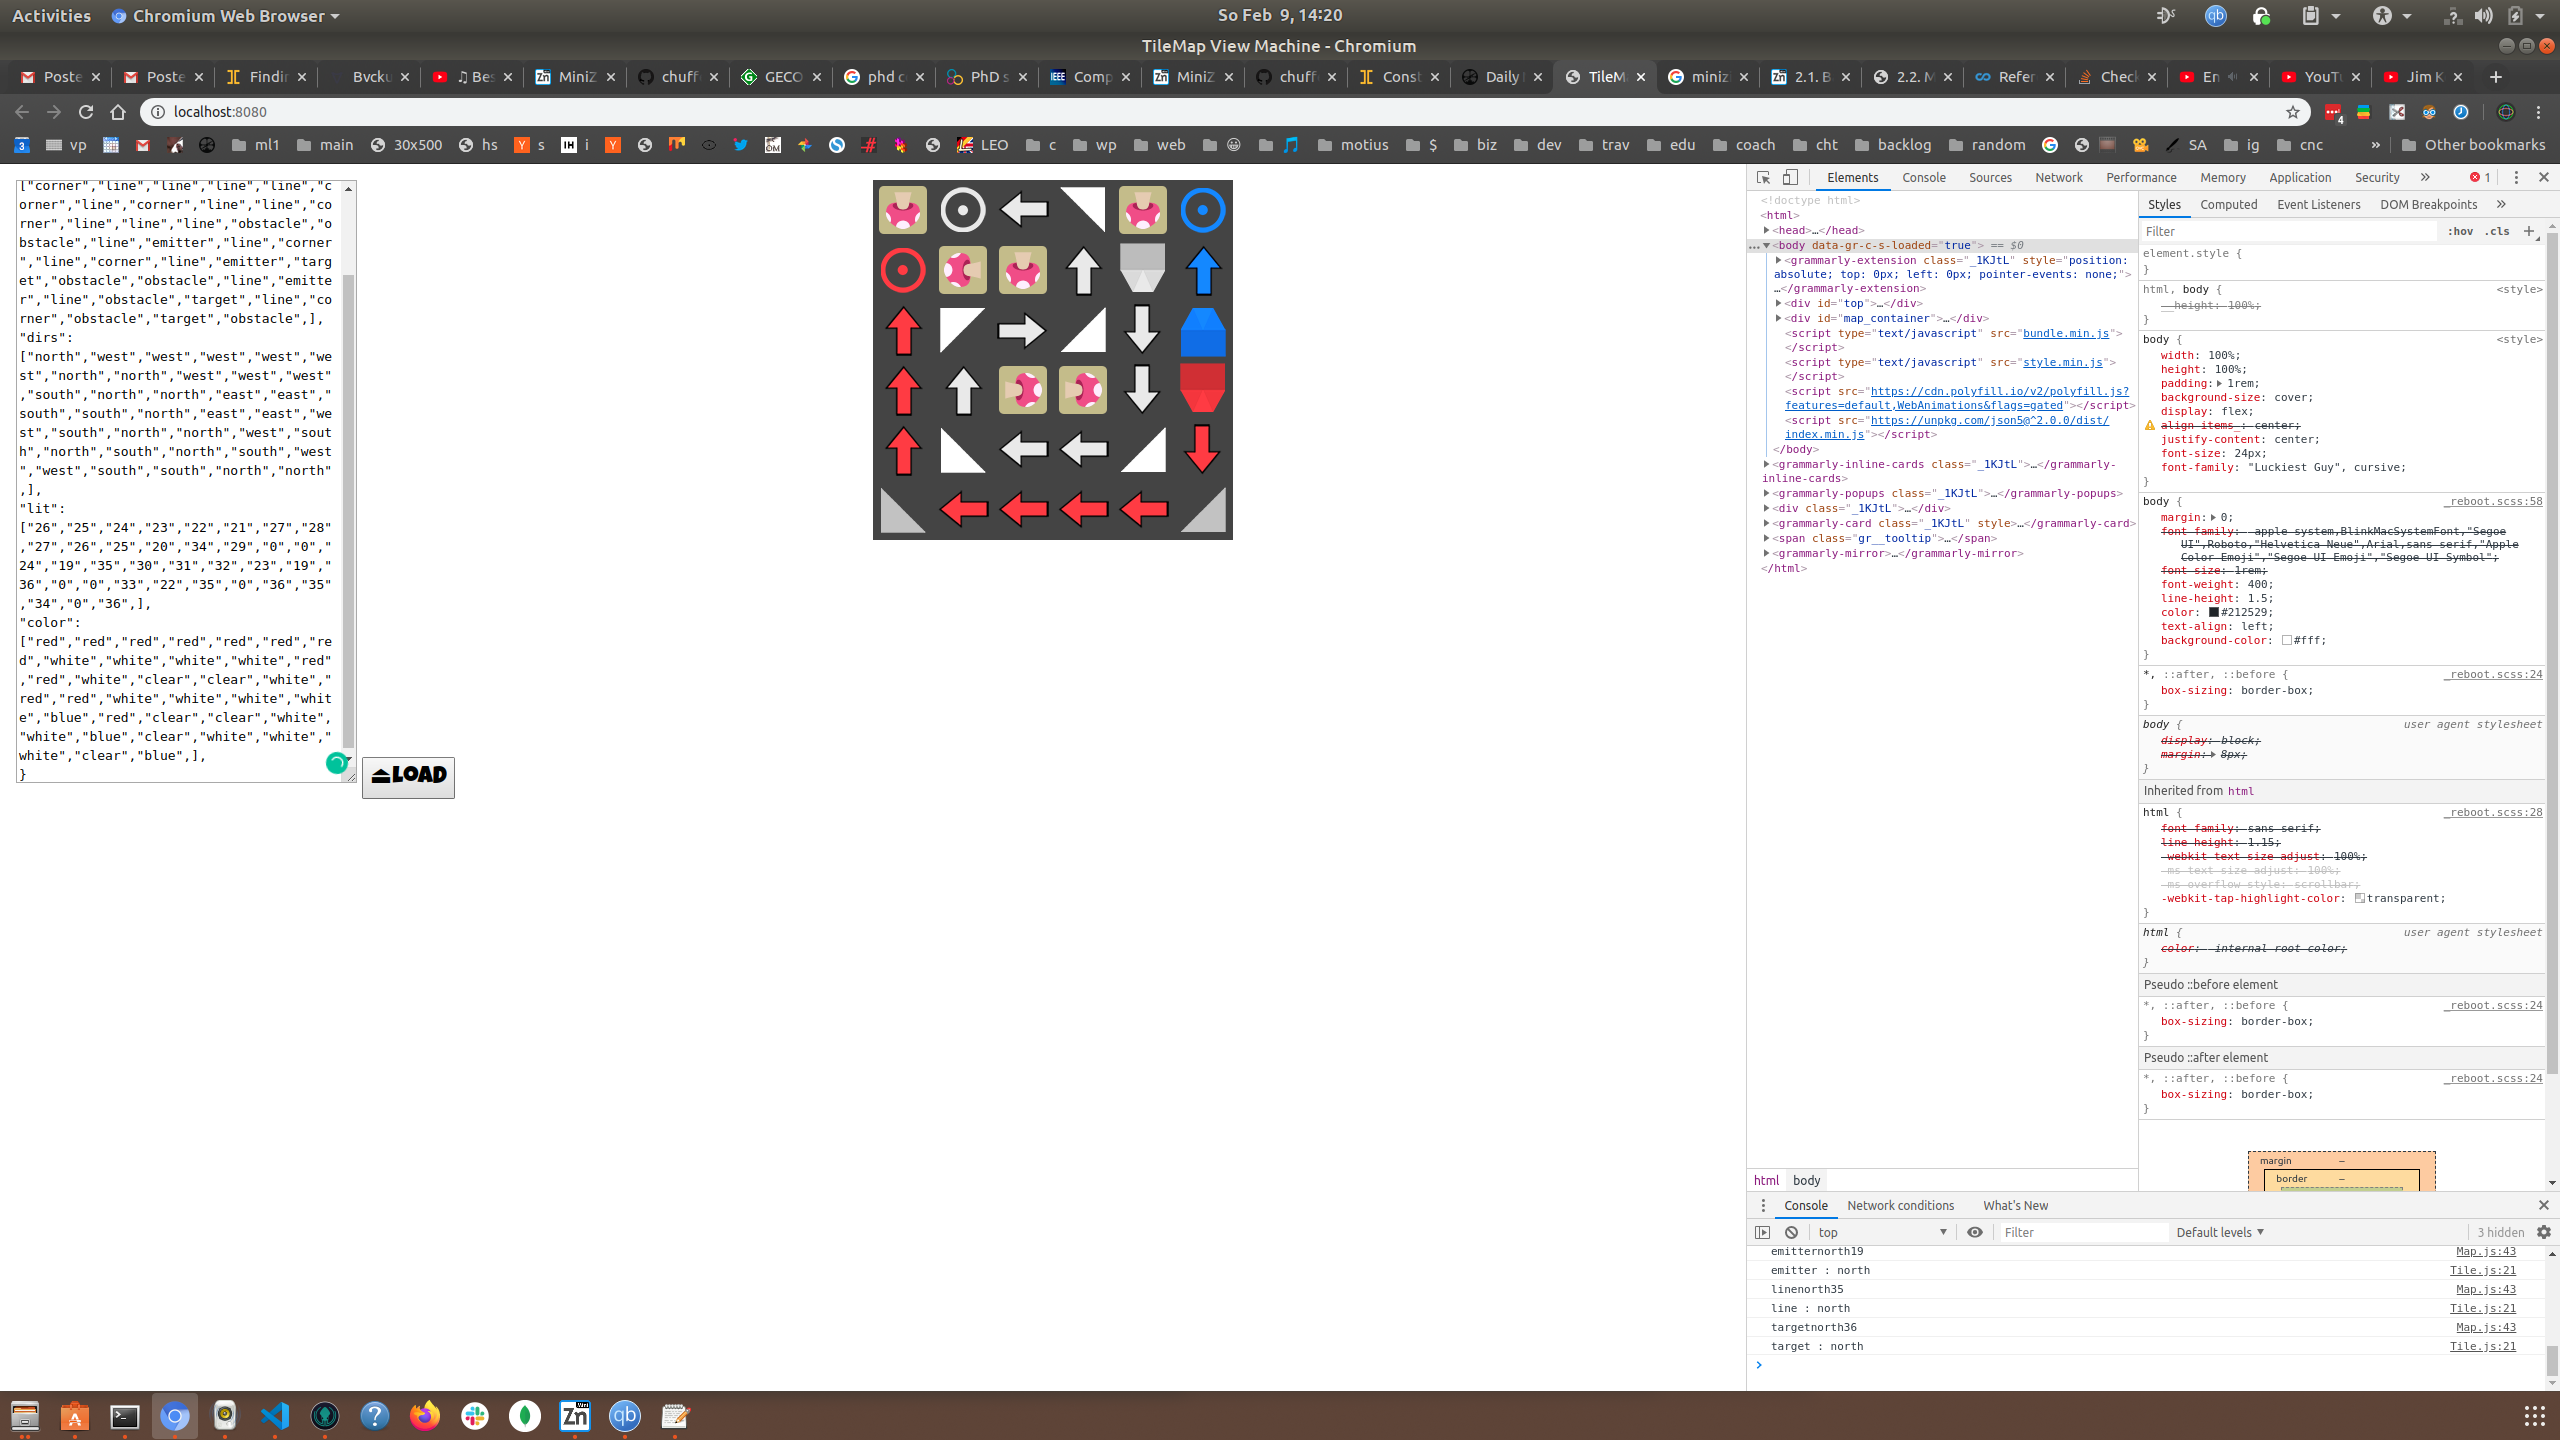Click the white right-arrow tile in the tile map
Viewport: 2560px width, 1440px height.
point(1022,330)
